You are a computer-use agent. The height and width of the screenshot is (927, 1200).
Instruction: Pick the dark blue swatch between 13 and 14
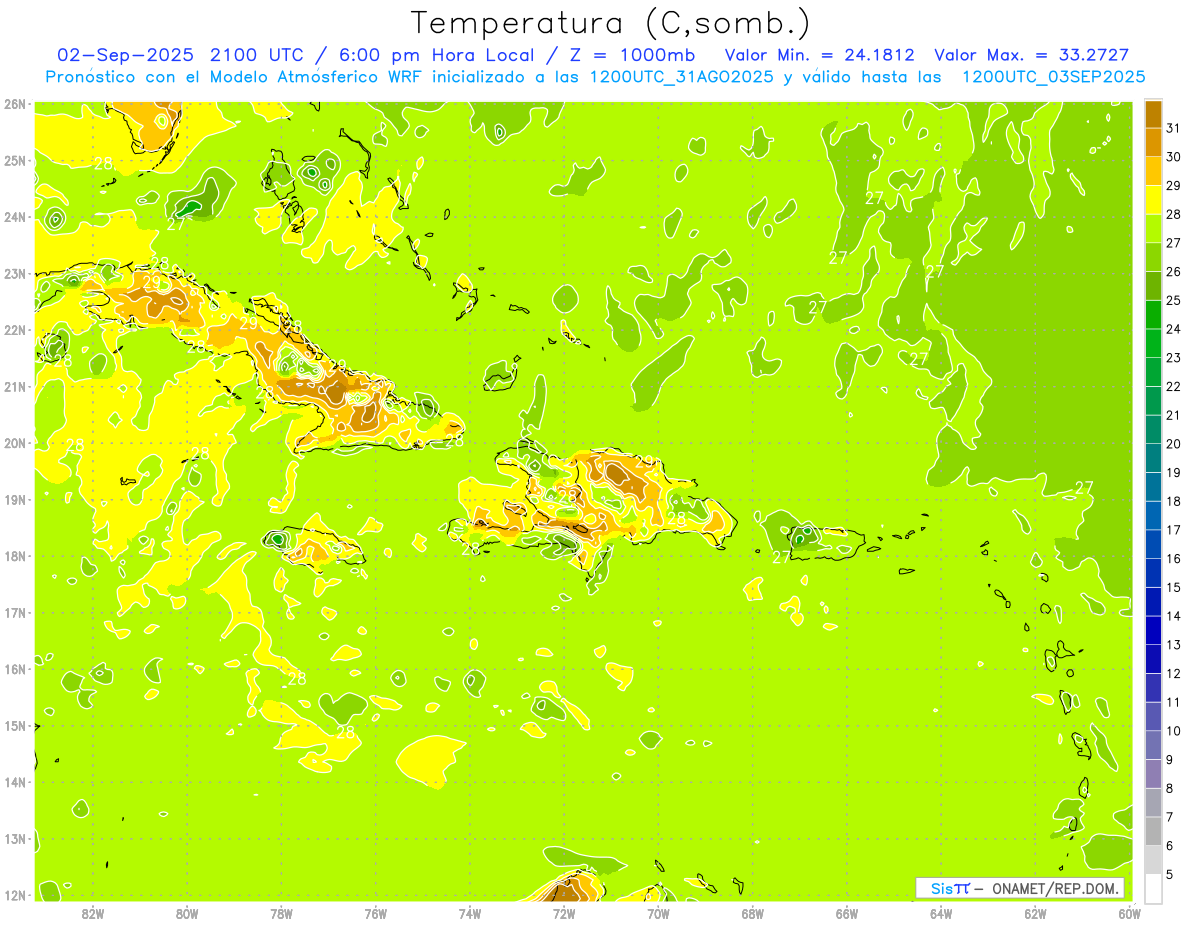coord(1153,630)
